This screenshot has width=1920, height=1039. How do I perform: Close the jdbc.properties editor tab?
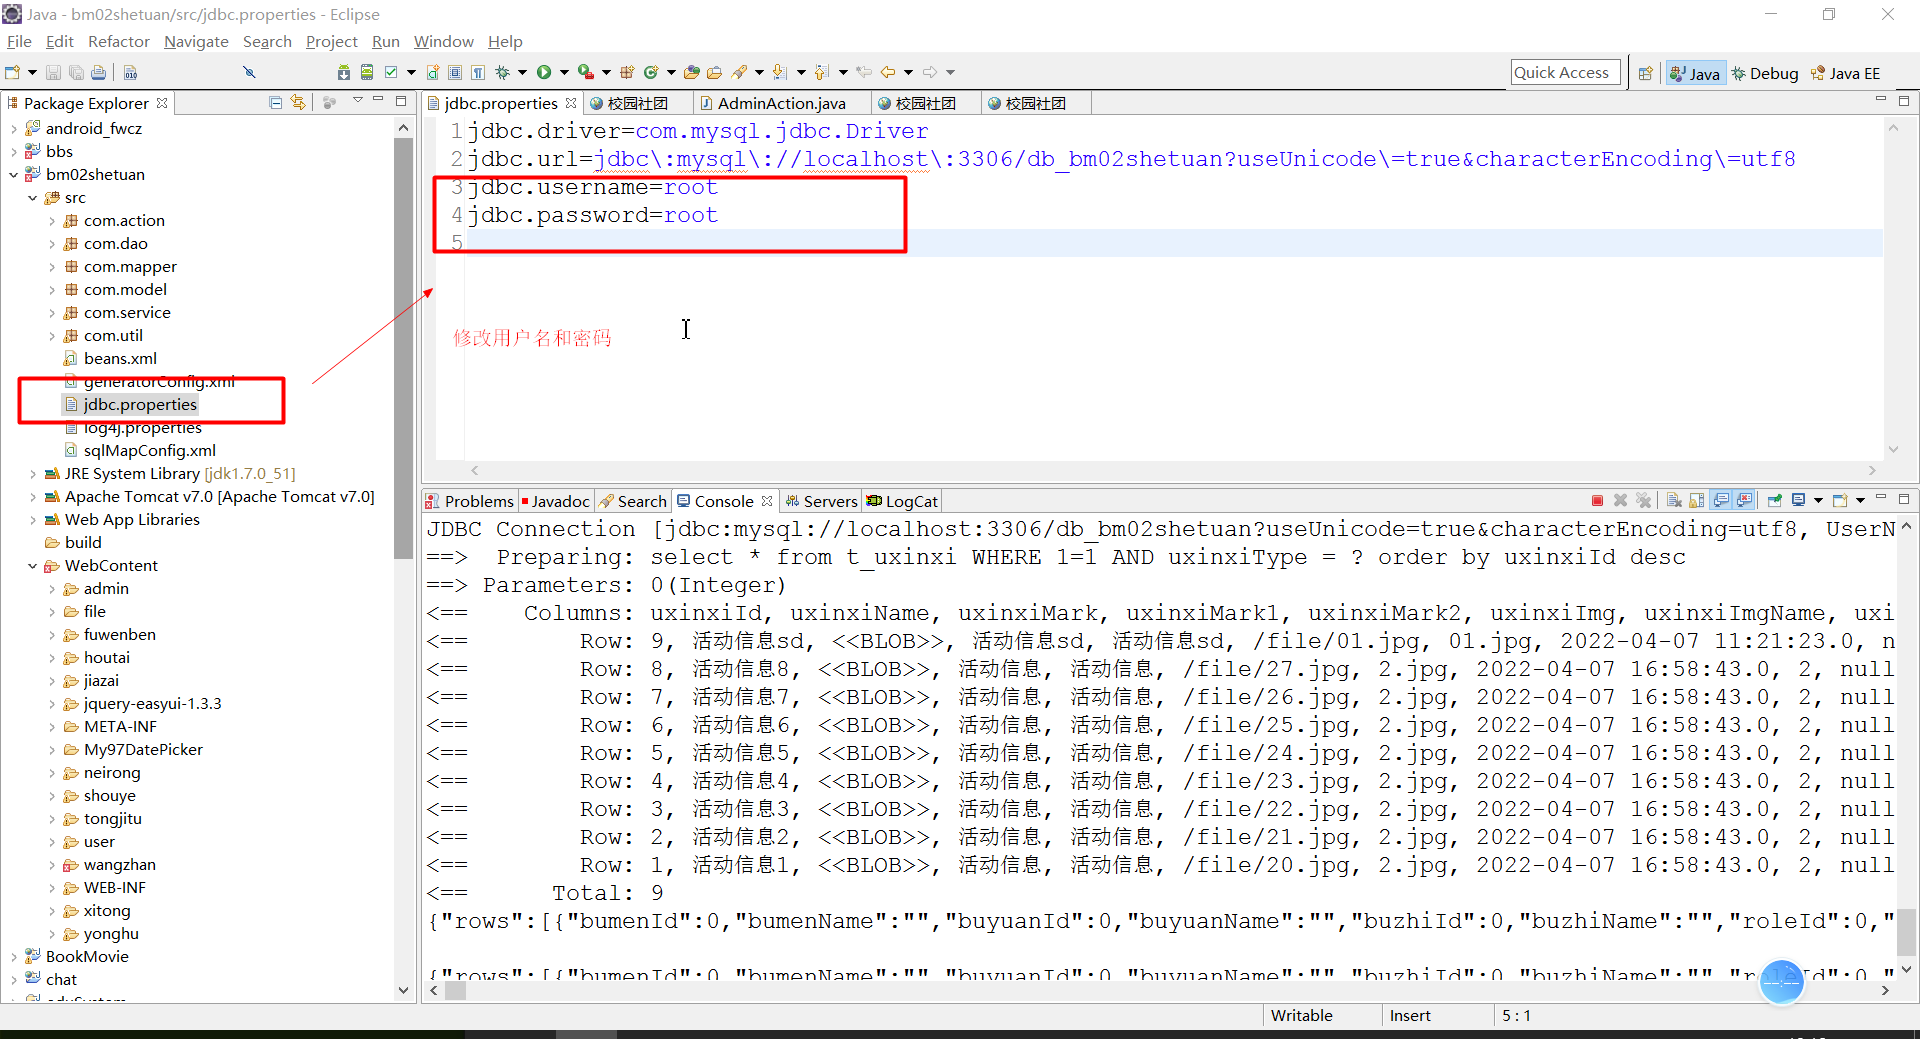pos(571,102)
